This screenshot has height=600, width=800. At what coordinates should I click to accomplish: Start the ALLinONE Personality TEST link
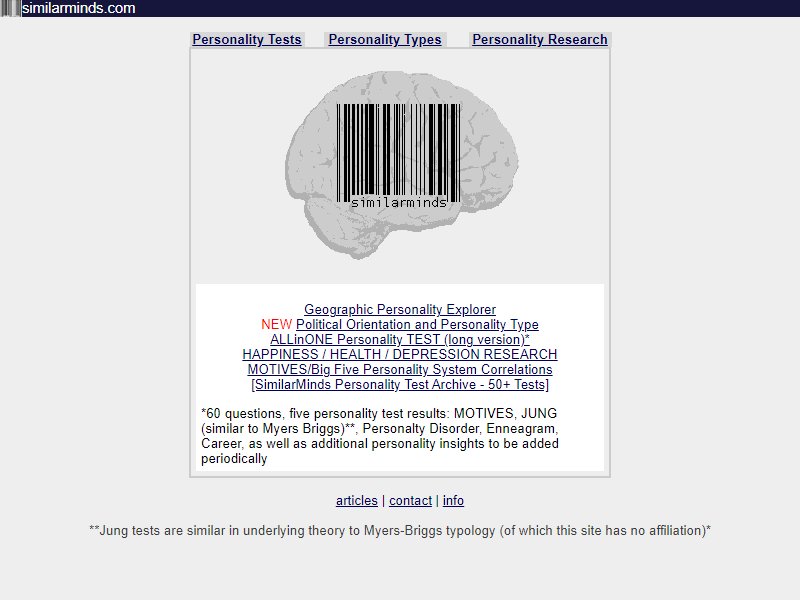[400, 339]
